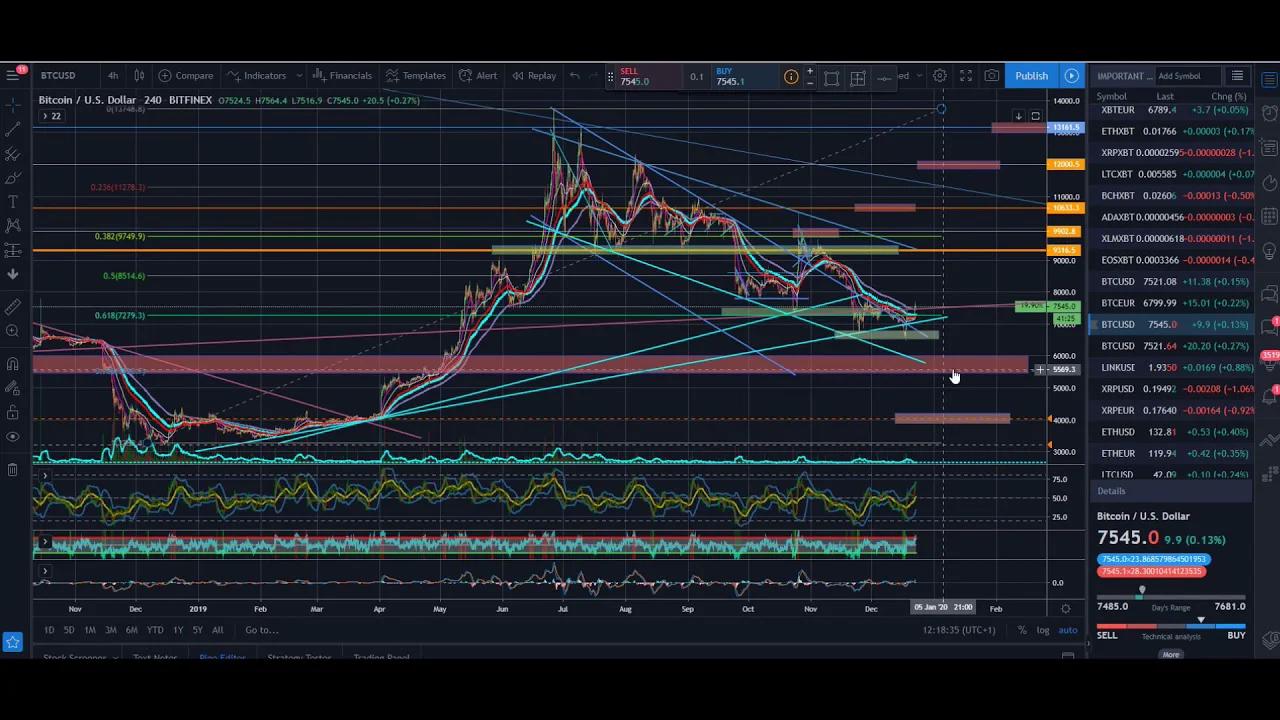
Task: Select XBTEUR watchlist row
Action: 1171,110
